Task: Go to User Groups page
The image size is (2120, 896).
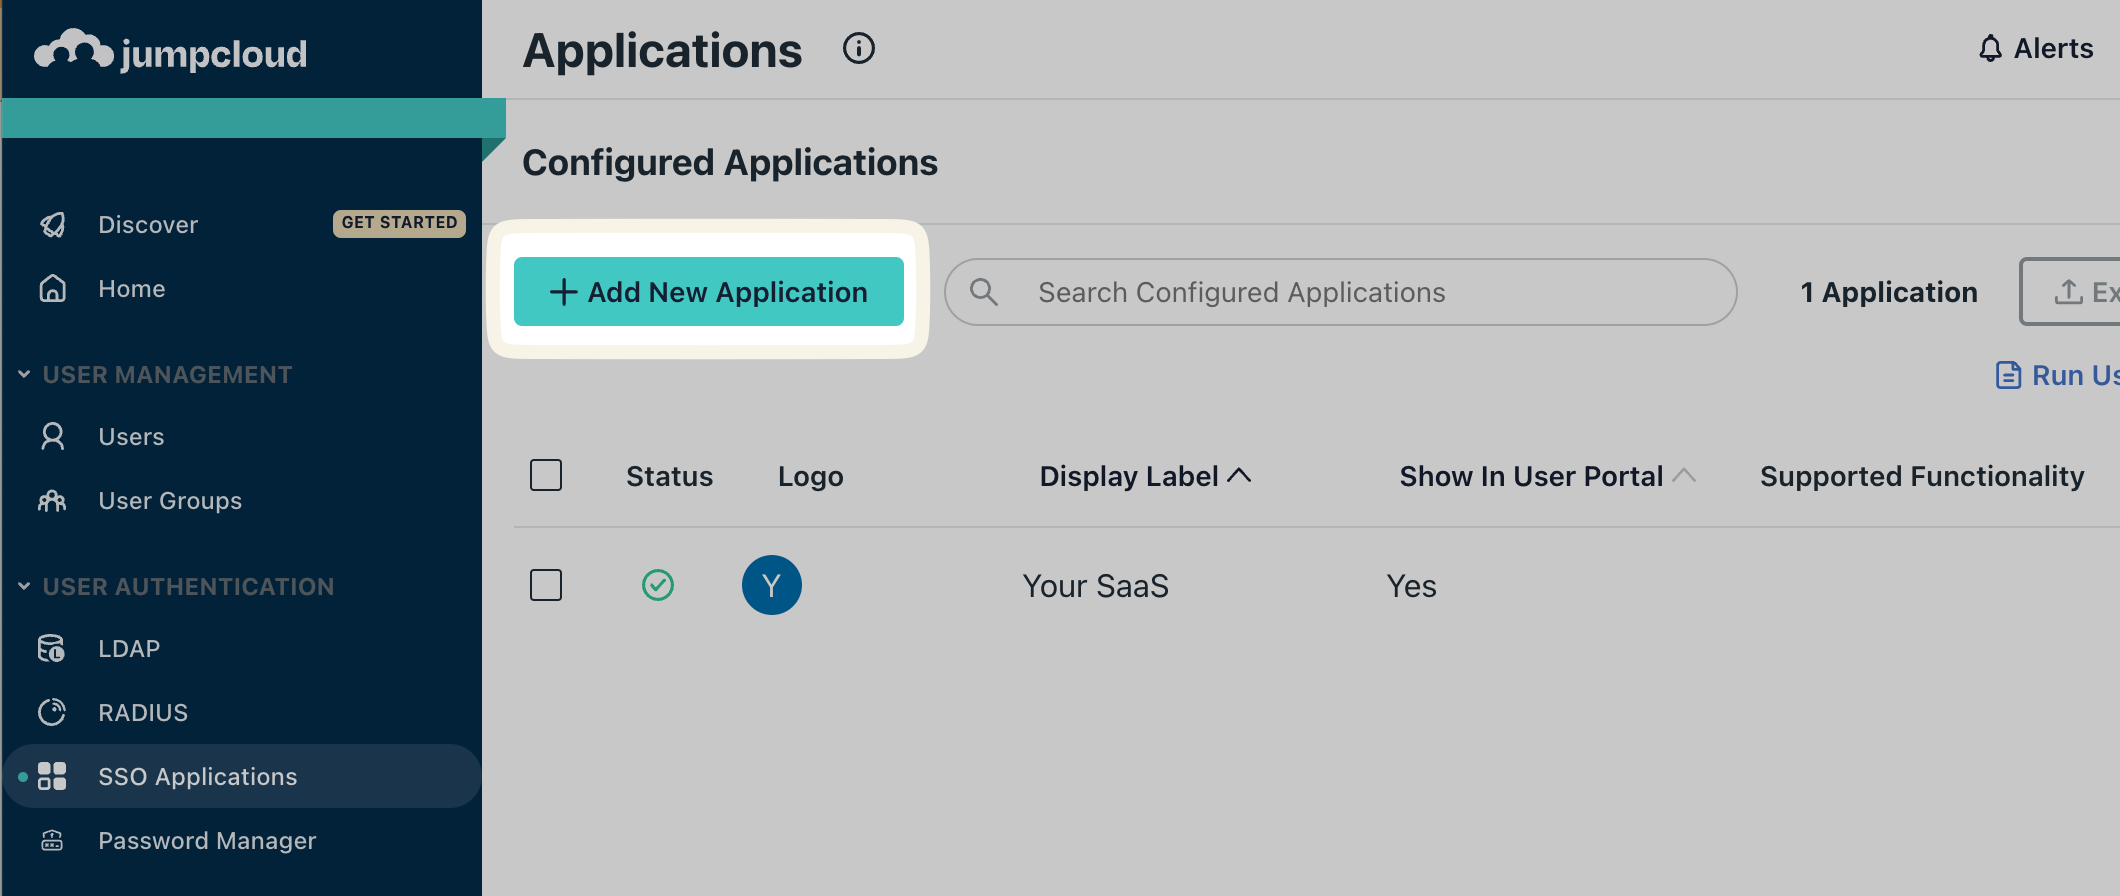Action: (x=170, y=501)
